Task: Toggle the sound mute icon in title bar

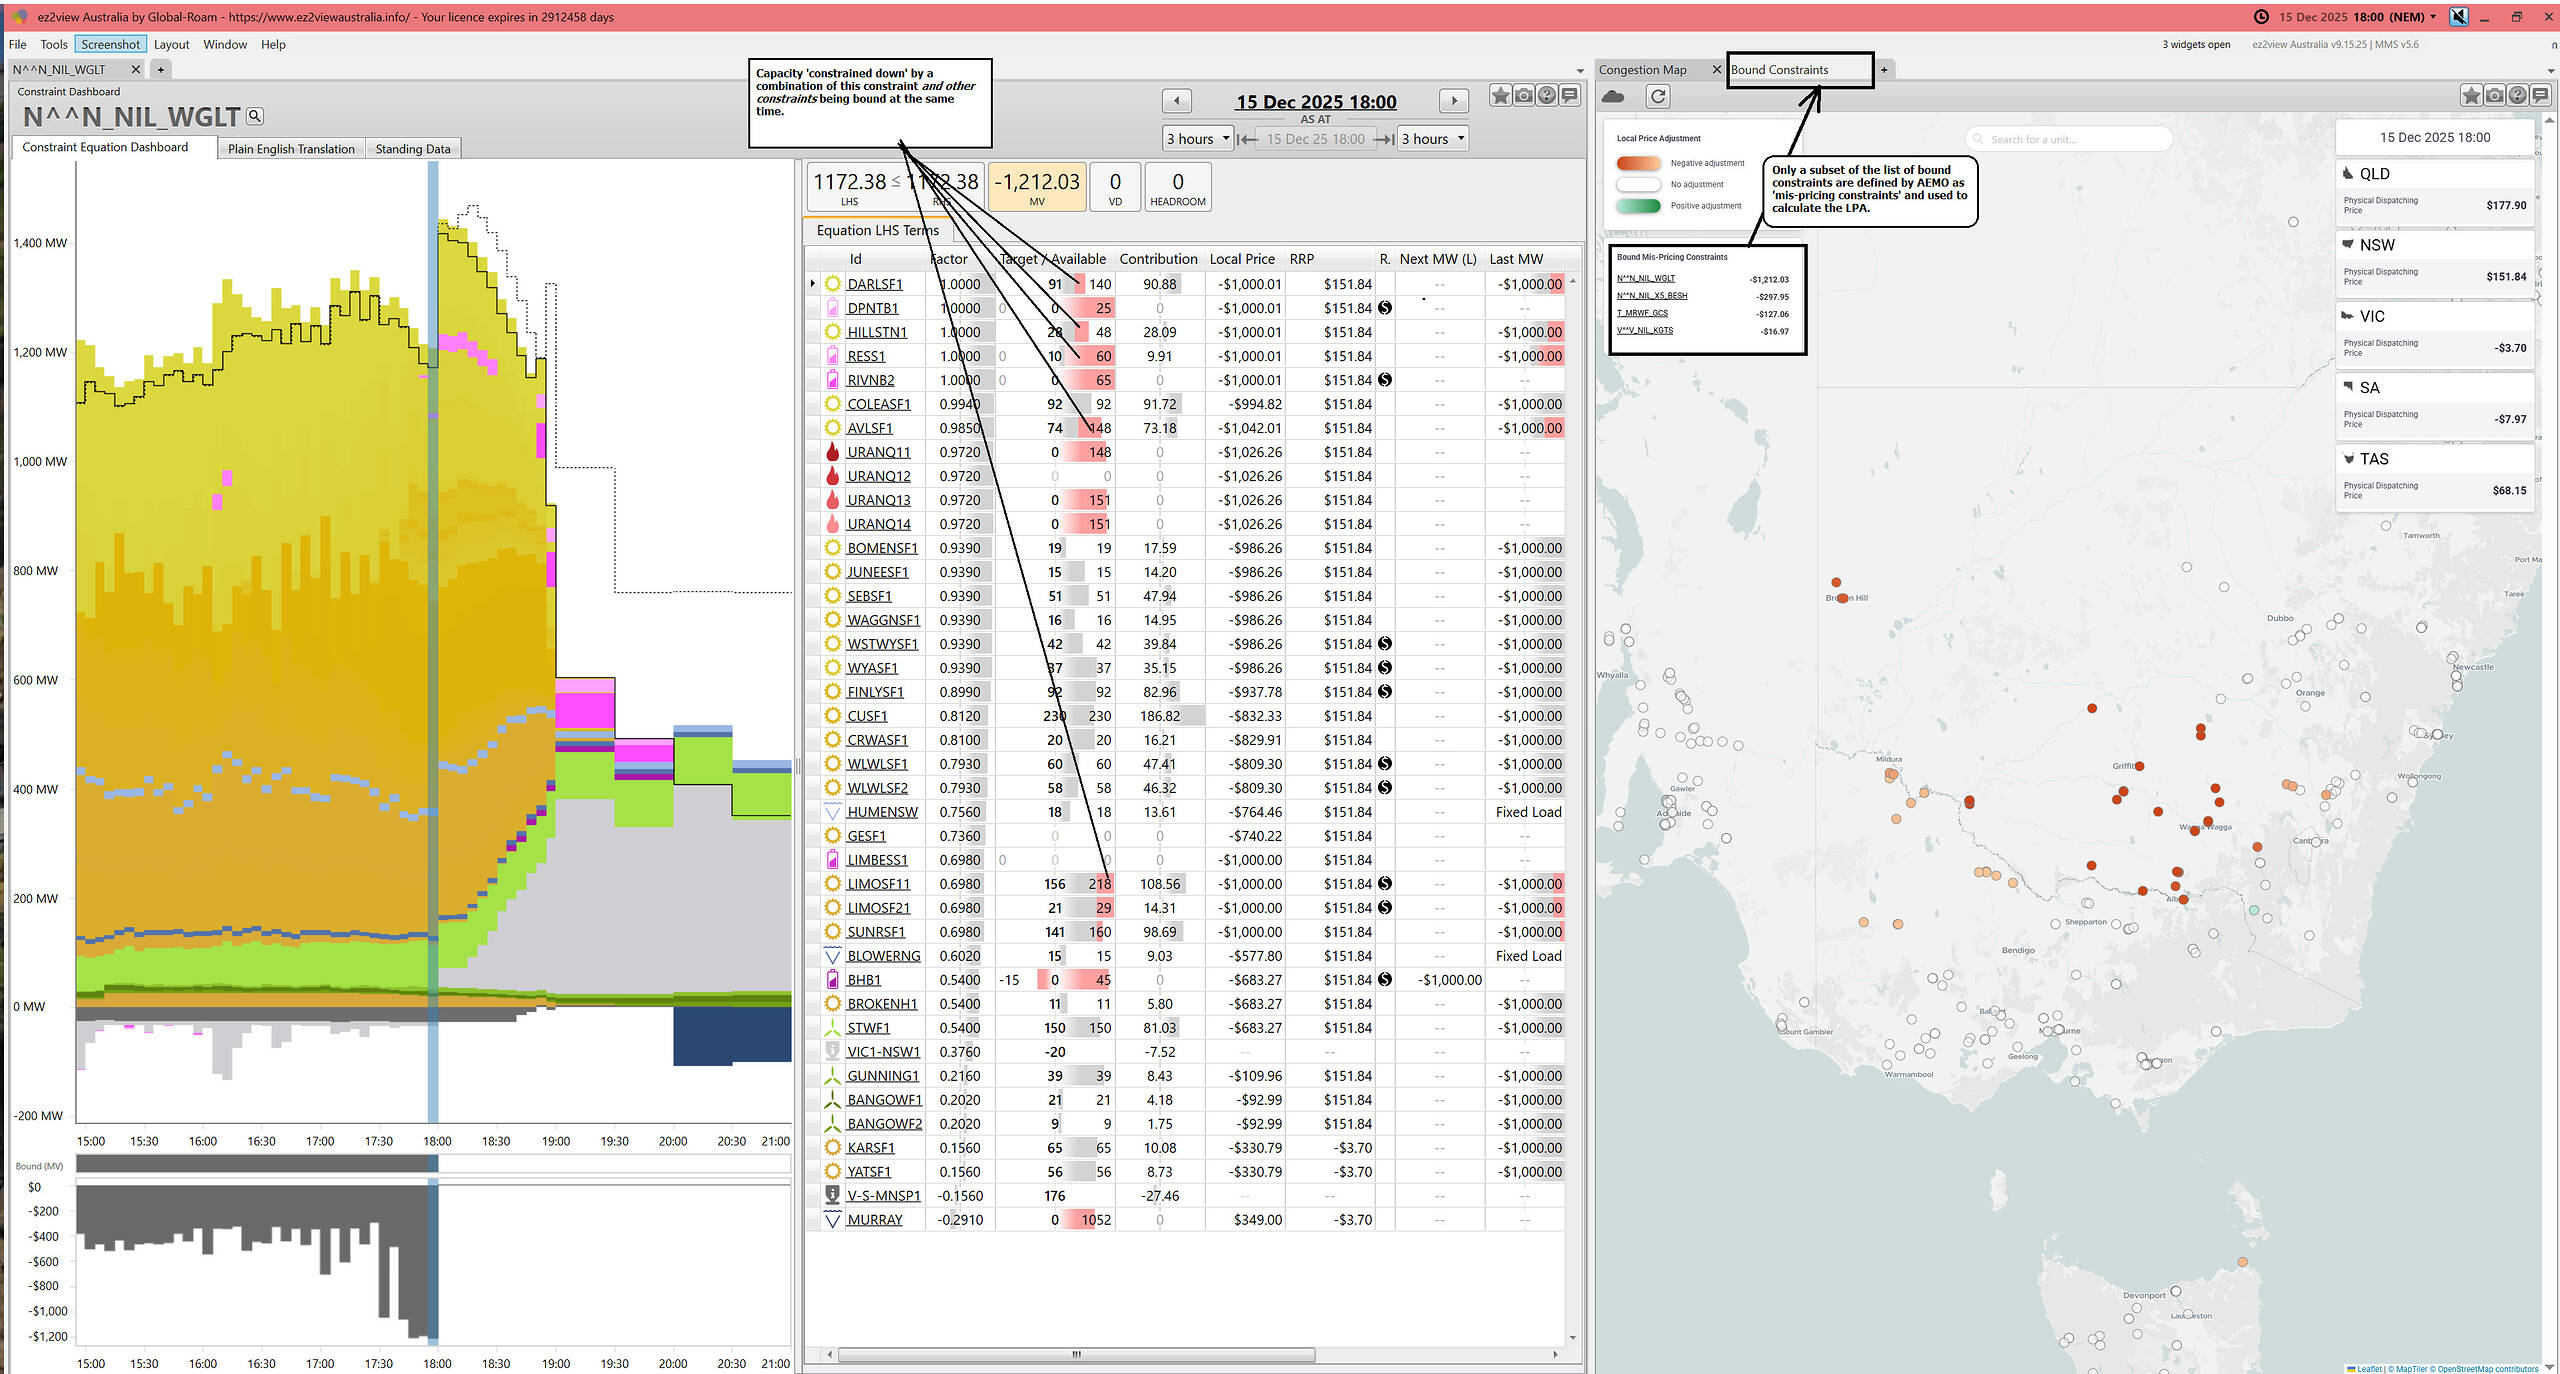Action: click(2459, 17)
